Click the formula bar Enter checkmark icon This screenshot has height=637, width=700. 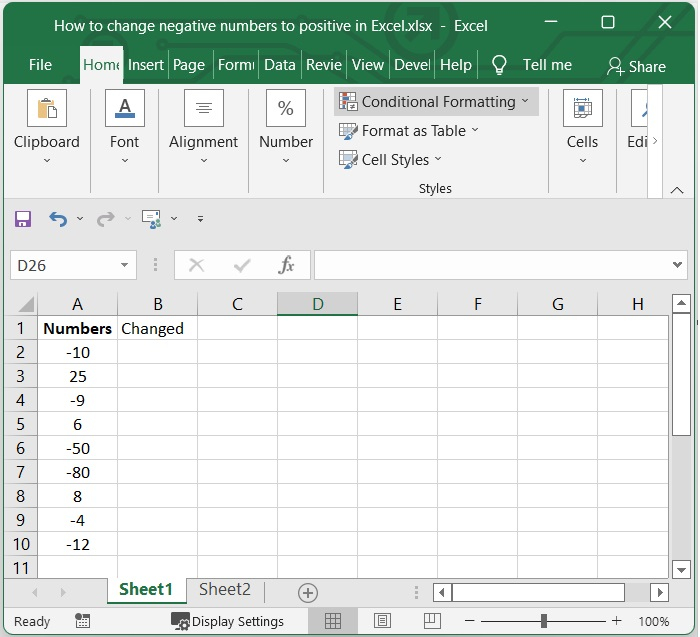(x=242, y=265)
